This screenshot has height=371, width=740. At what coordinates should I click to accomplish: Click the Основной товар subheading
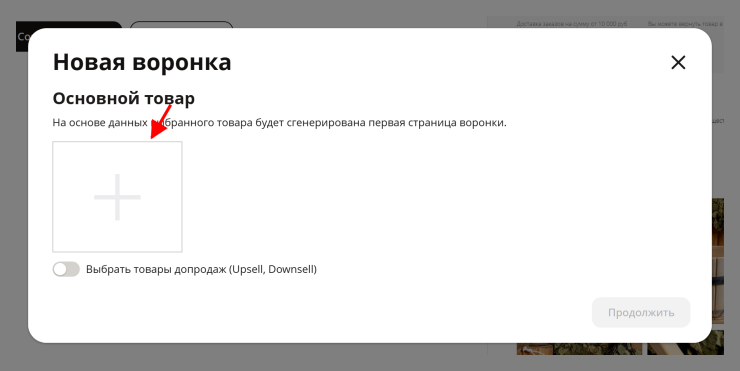tap(124, 99)
